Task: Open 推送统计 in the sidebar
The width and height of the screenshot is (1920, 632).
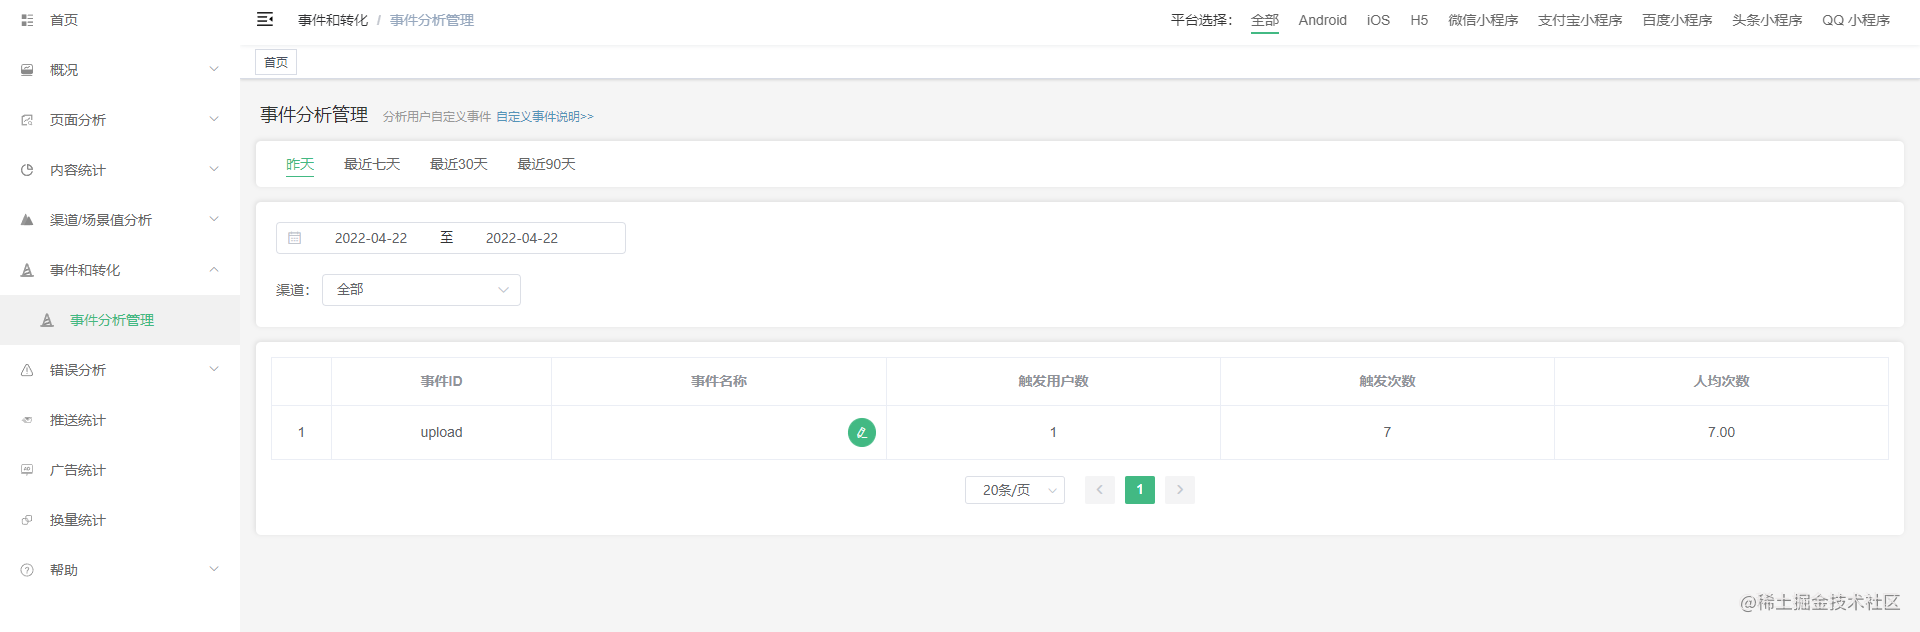Action: click(120, 420)
